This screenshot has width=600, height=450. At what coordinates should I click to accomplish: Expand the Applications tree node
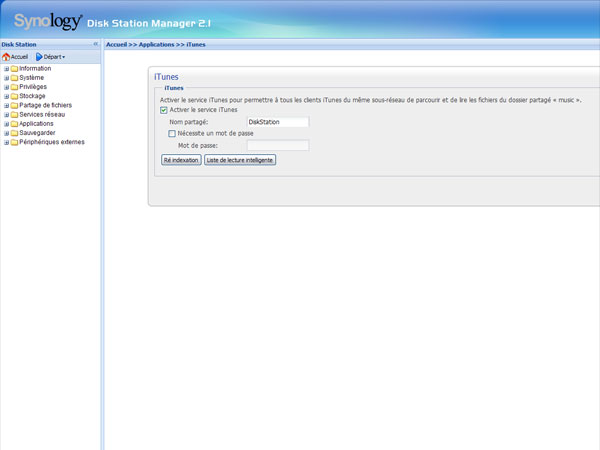7,124
